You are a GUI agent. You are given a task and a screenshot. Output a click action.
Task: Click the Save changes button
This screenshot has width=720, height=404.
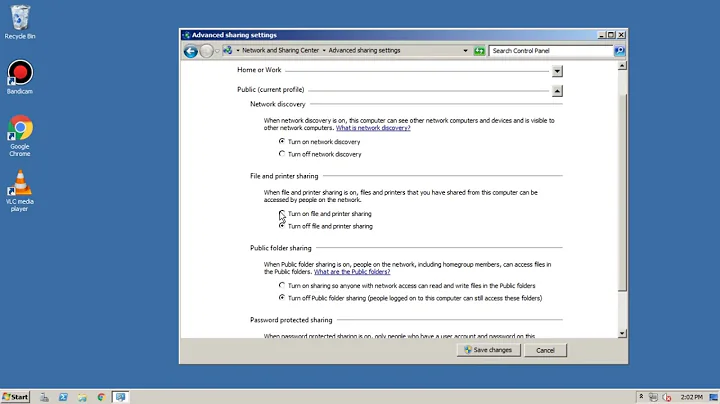click(488, 350)
